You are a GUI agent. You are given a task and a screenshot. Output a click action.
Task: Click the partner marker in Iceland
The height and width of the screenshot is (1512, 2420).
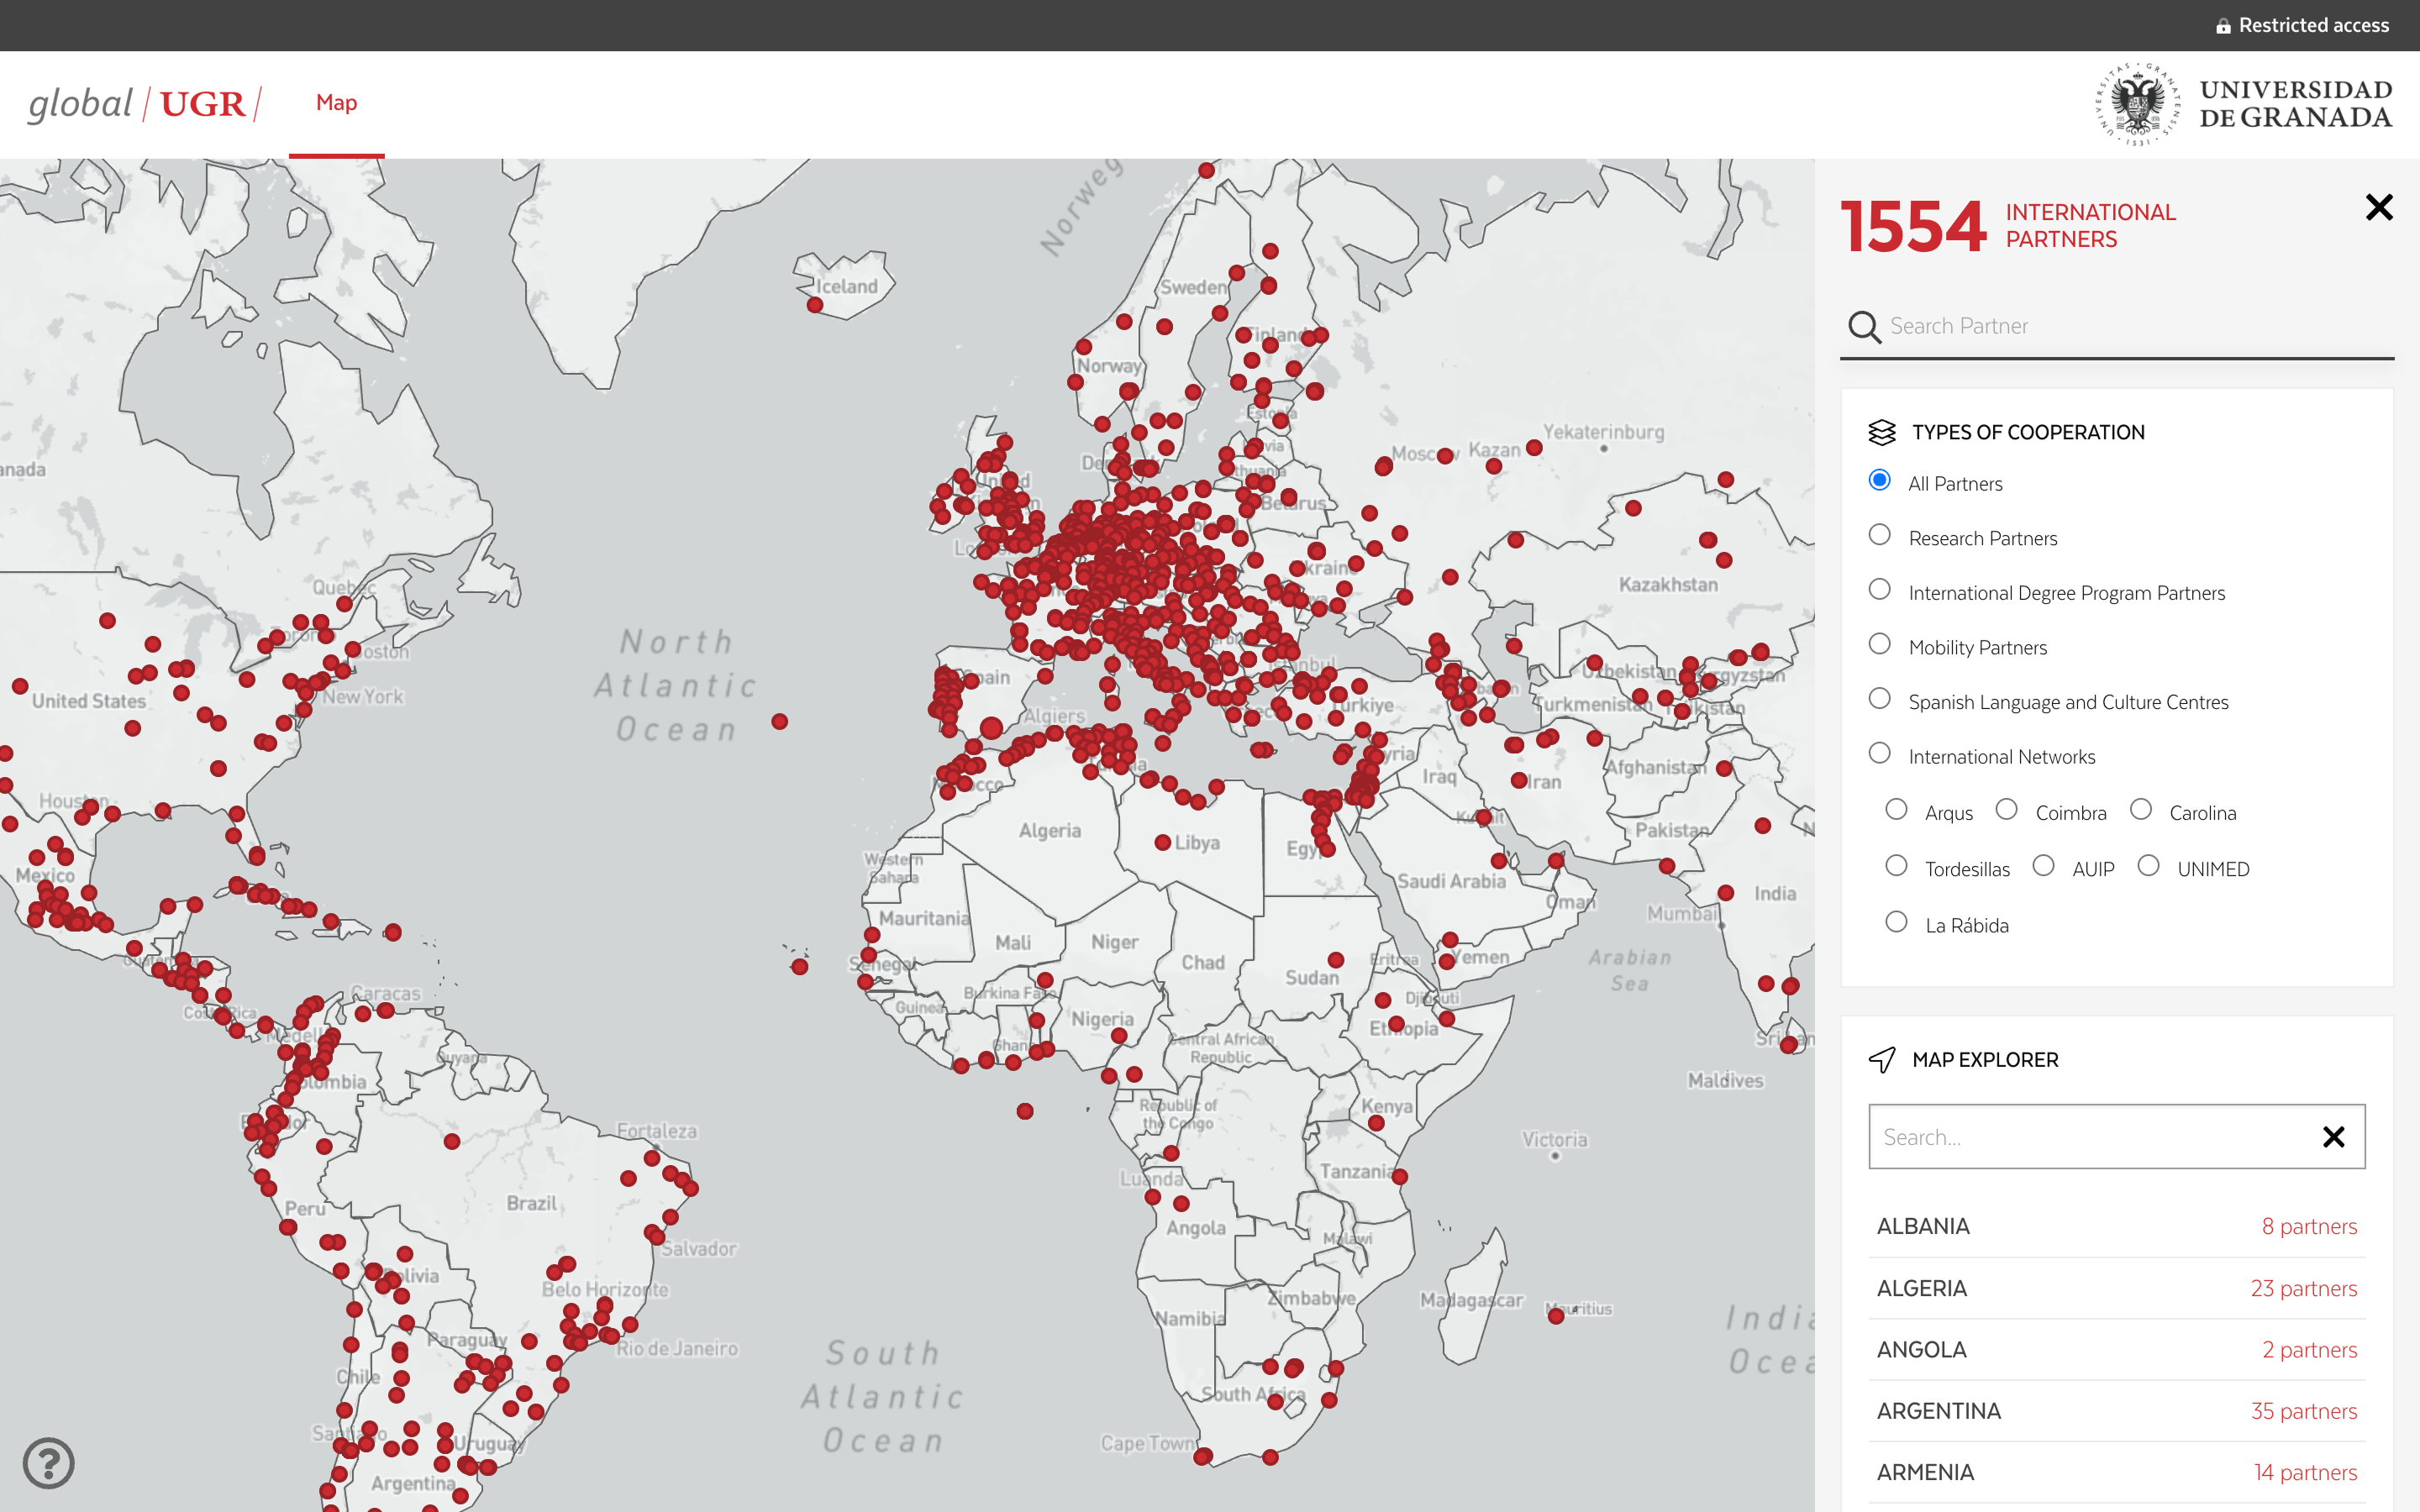815,305
